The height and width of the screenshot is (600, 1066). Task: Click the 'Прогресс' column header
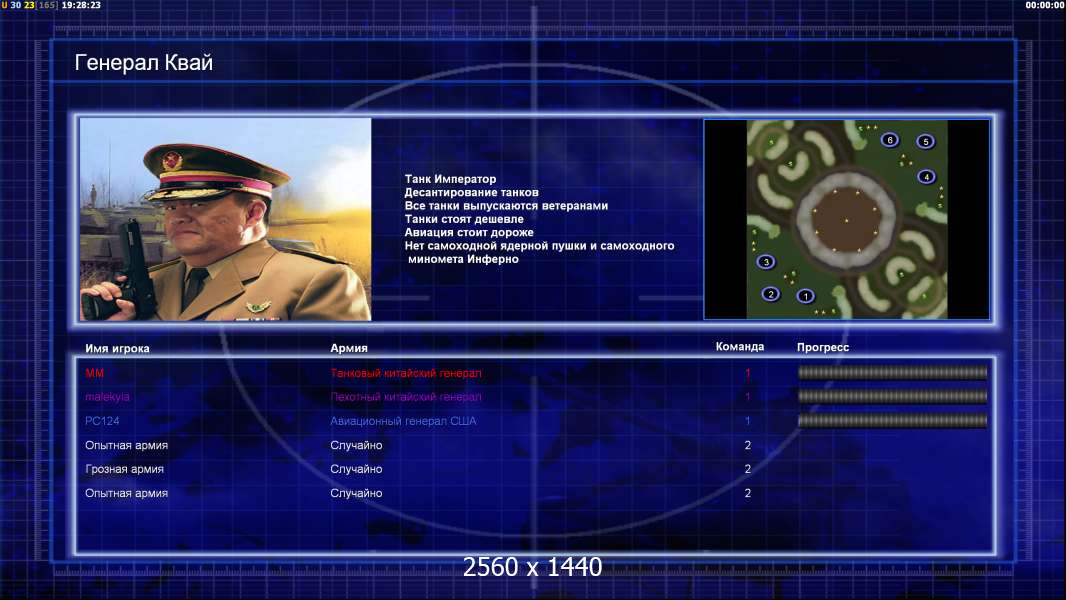pos(823,347)
